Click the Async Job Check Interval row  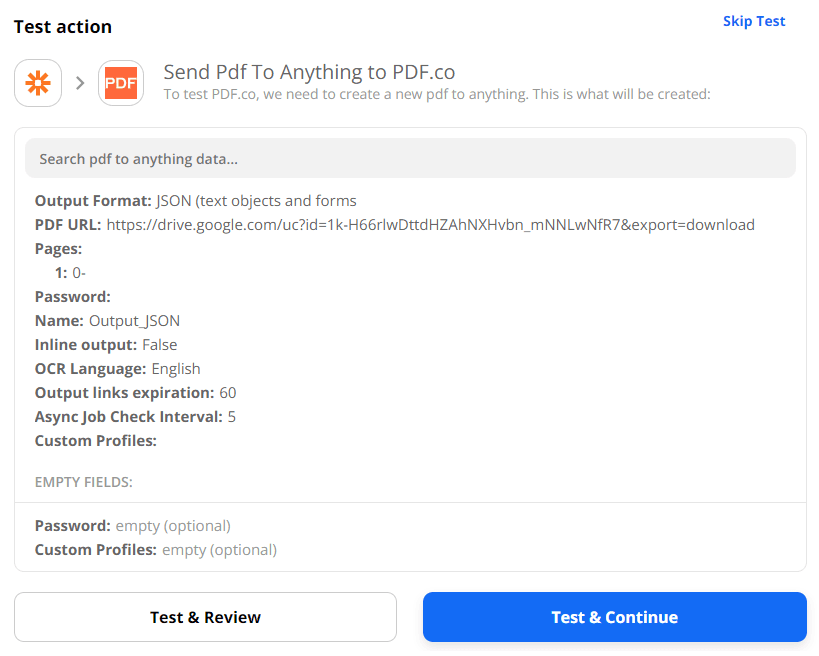point(135,416)
